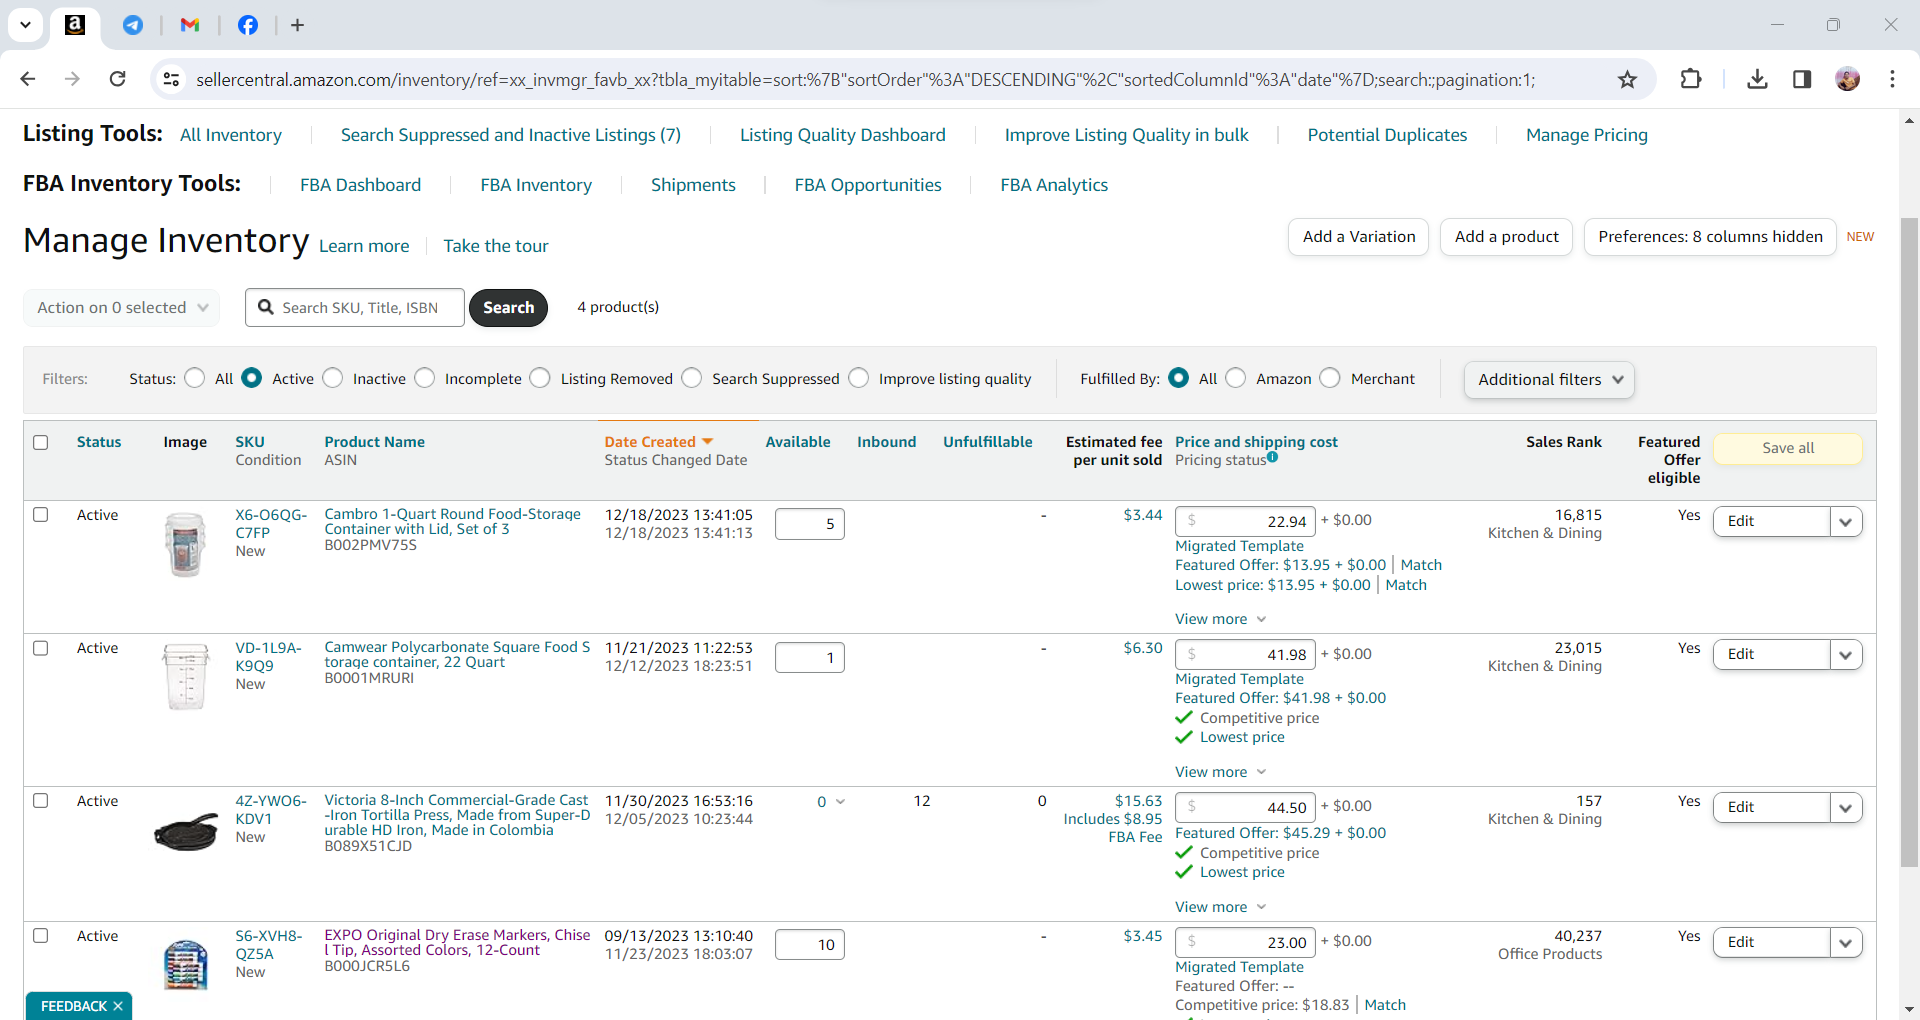Expand the Additional filters dropdown
This screenshot has height=1020, width=1920.
(1549, 380)
